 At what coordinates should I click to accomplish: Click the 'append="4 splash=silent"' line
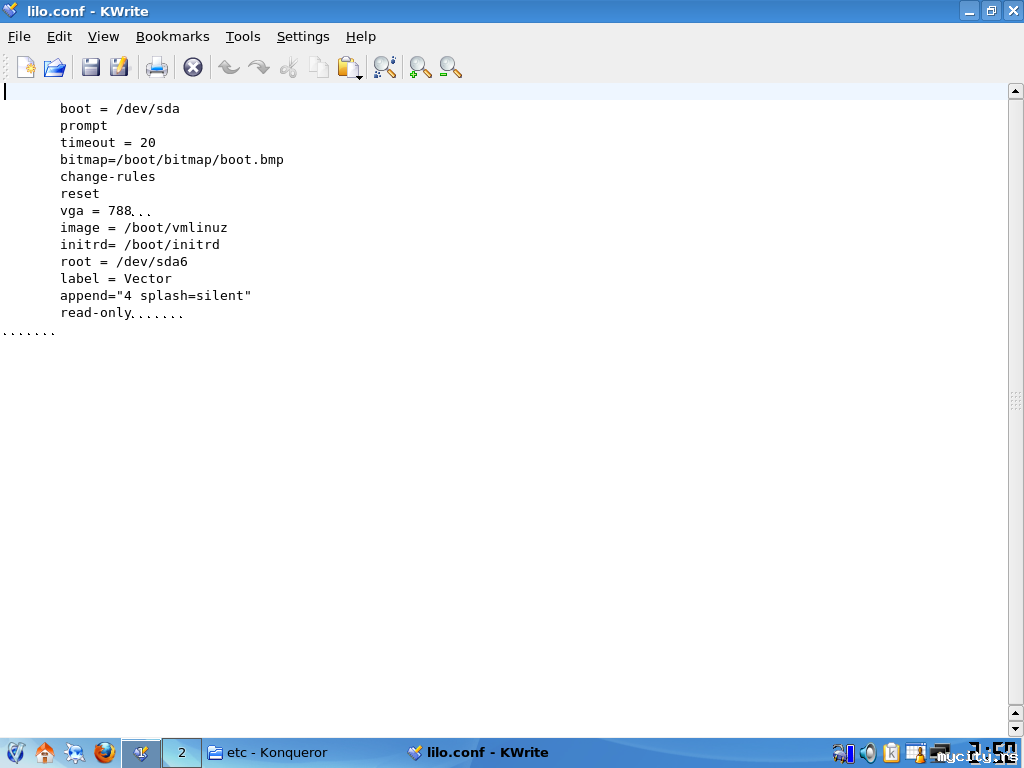tap(155, 295)
